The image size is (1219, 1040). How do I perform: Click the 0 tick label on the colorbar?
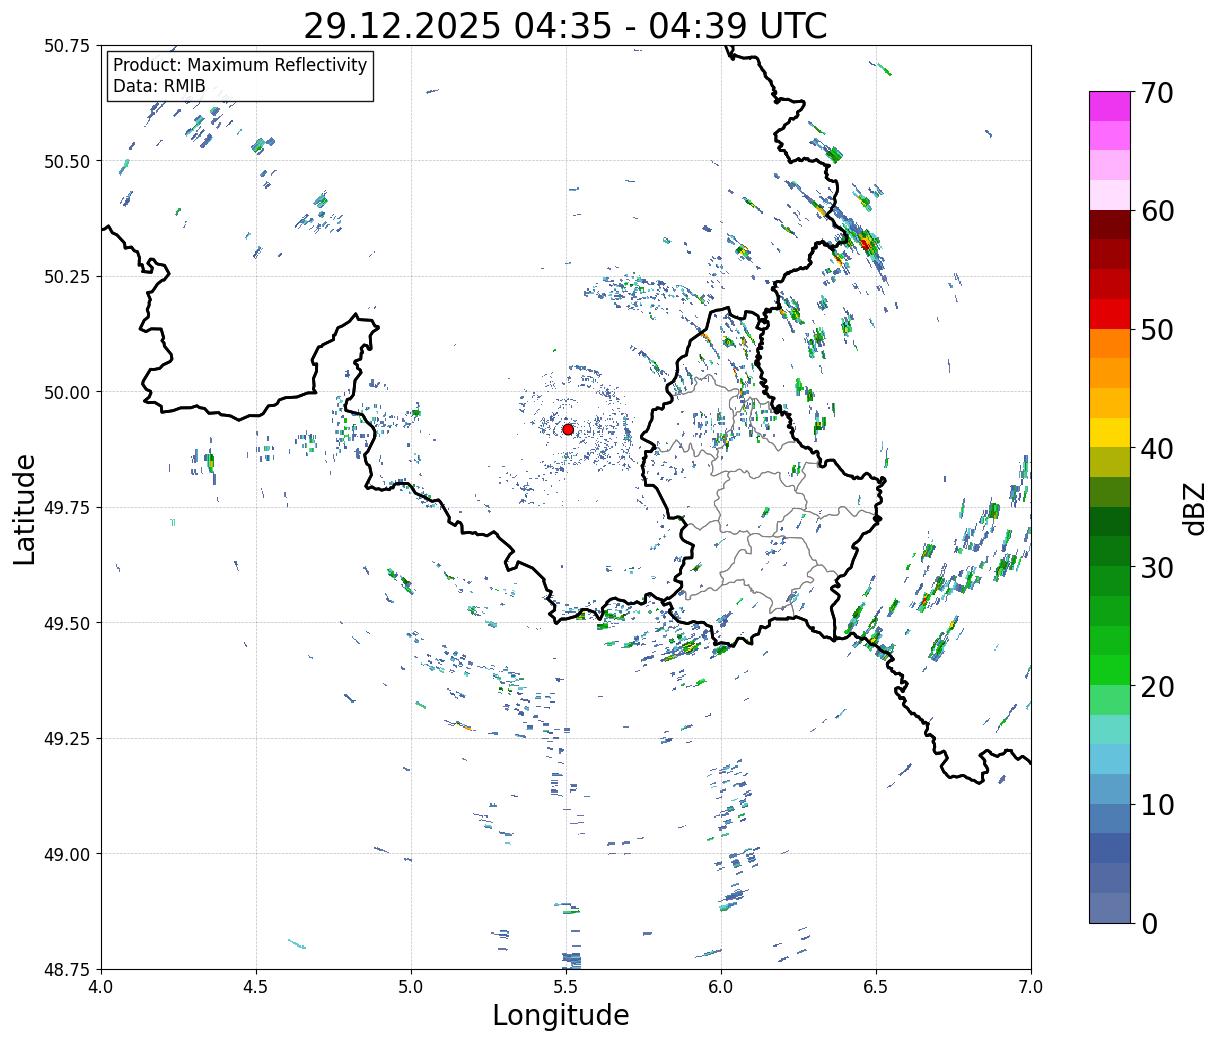click(1149, 923)
